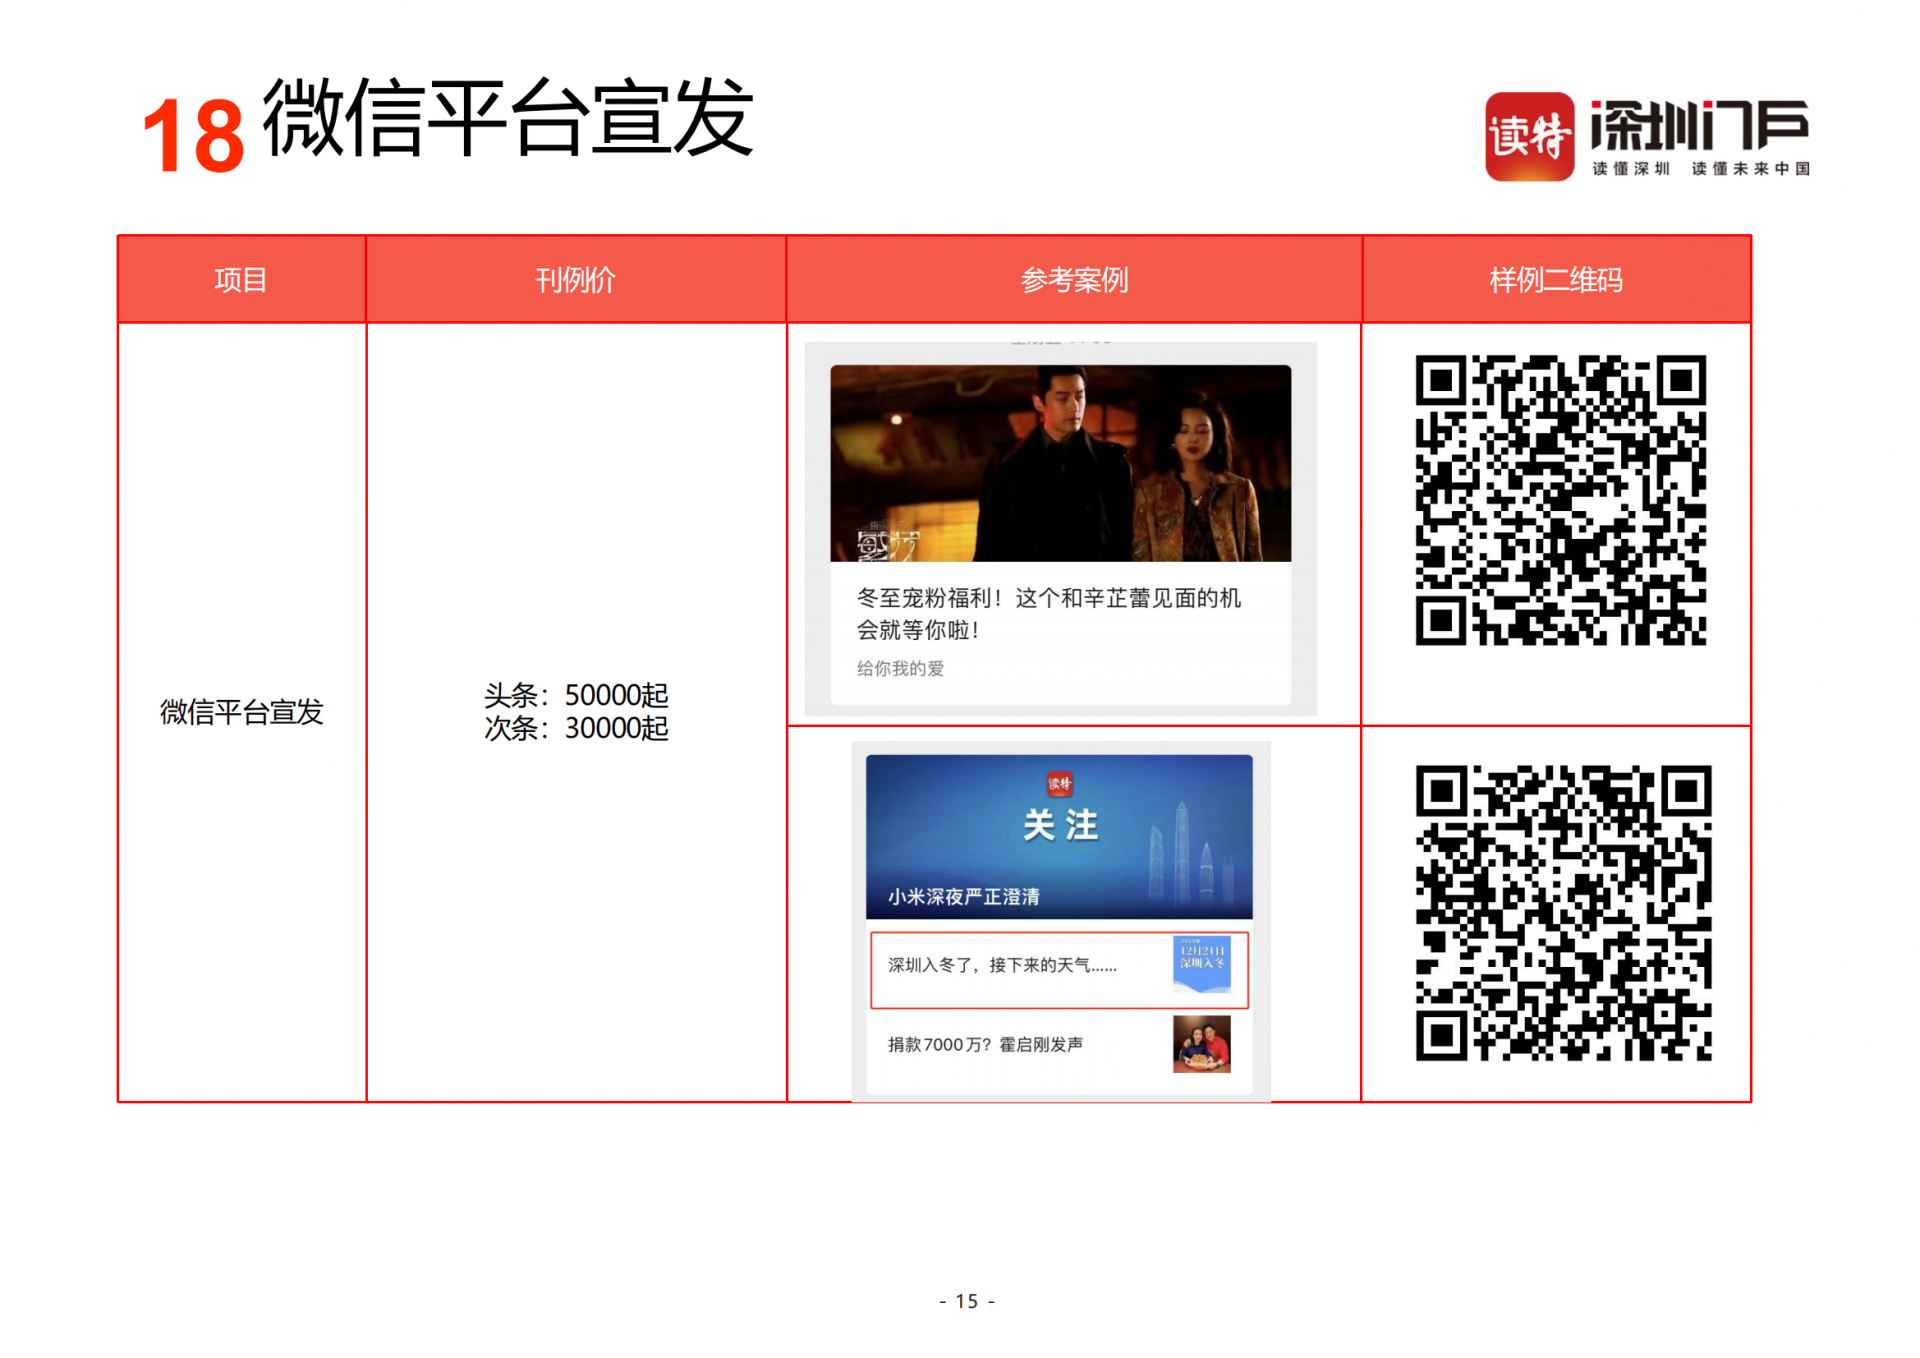The image size is (1920, 1358).
Task: Select the bottom sample QR code
Action: click(1563, 913)
